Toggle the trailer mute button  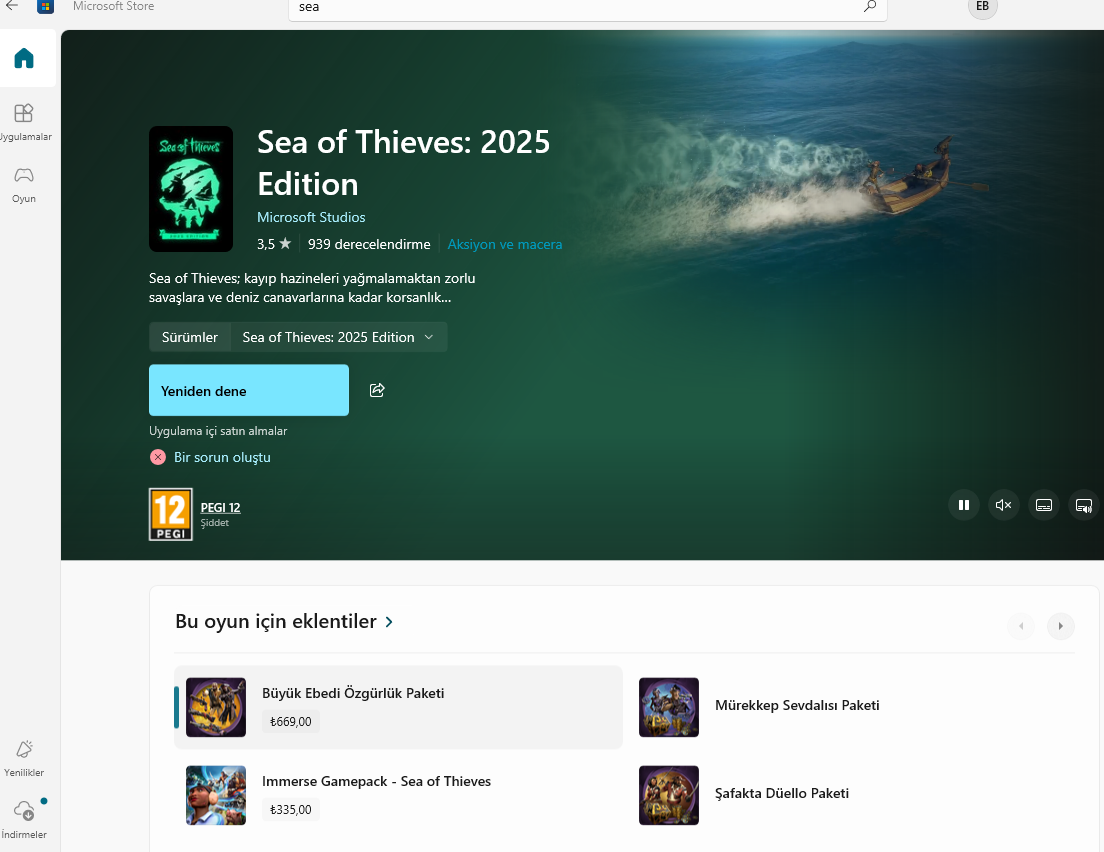1004,505
